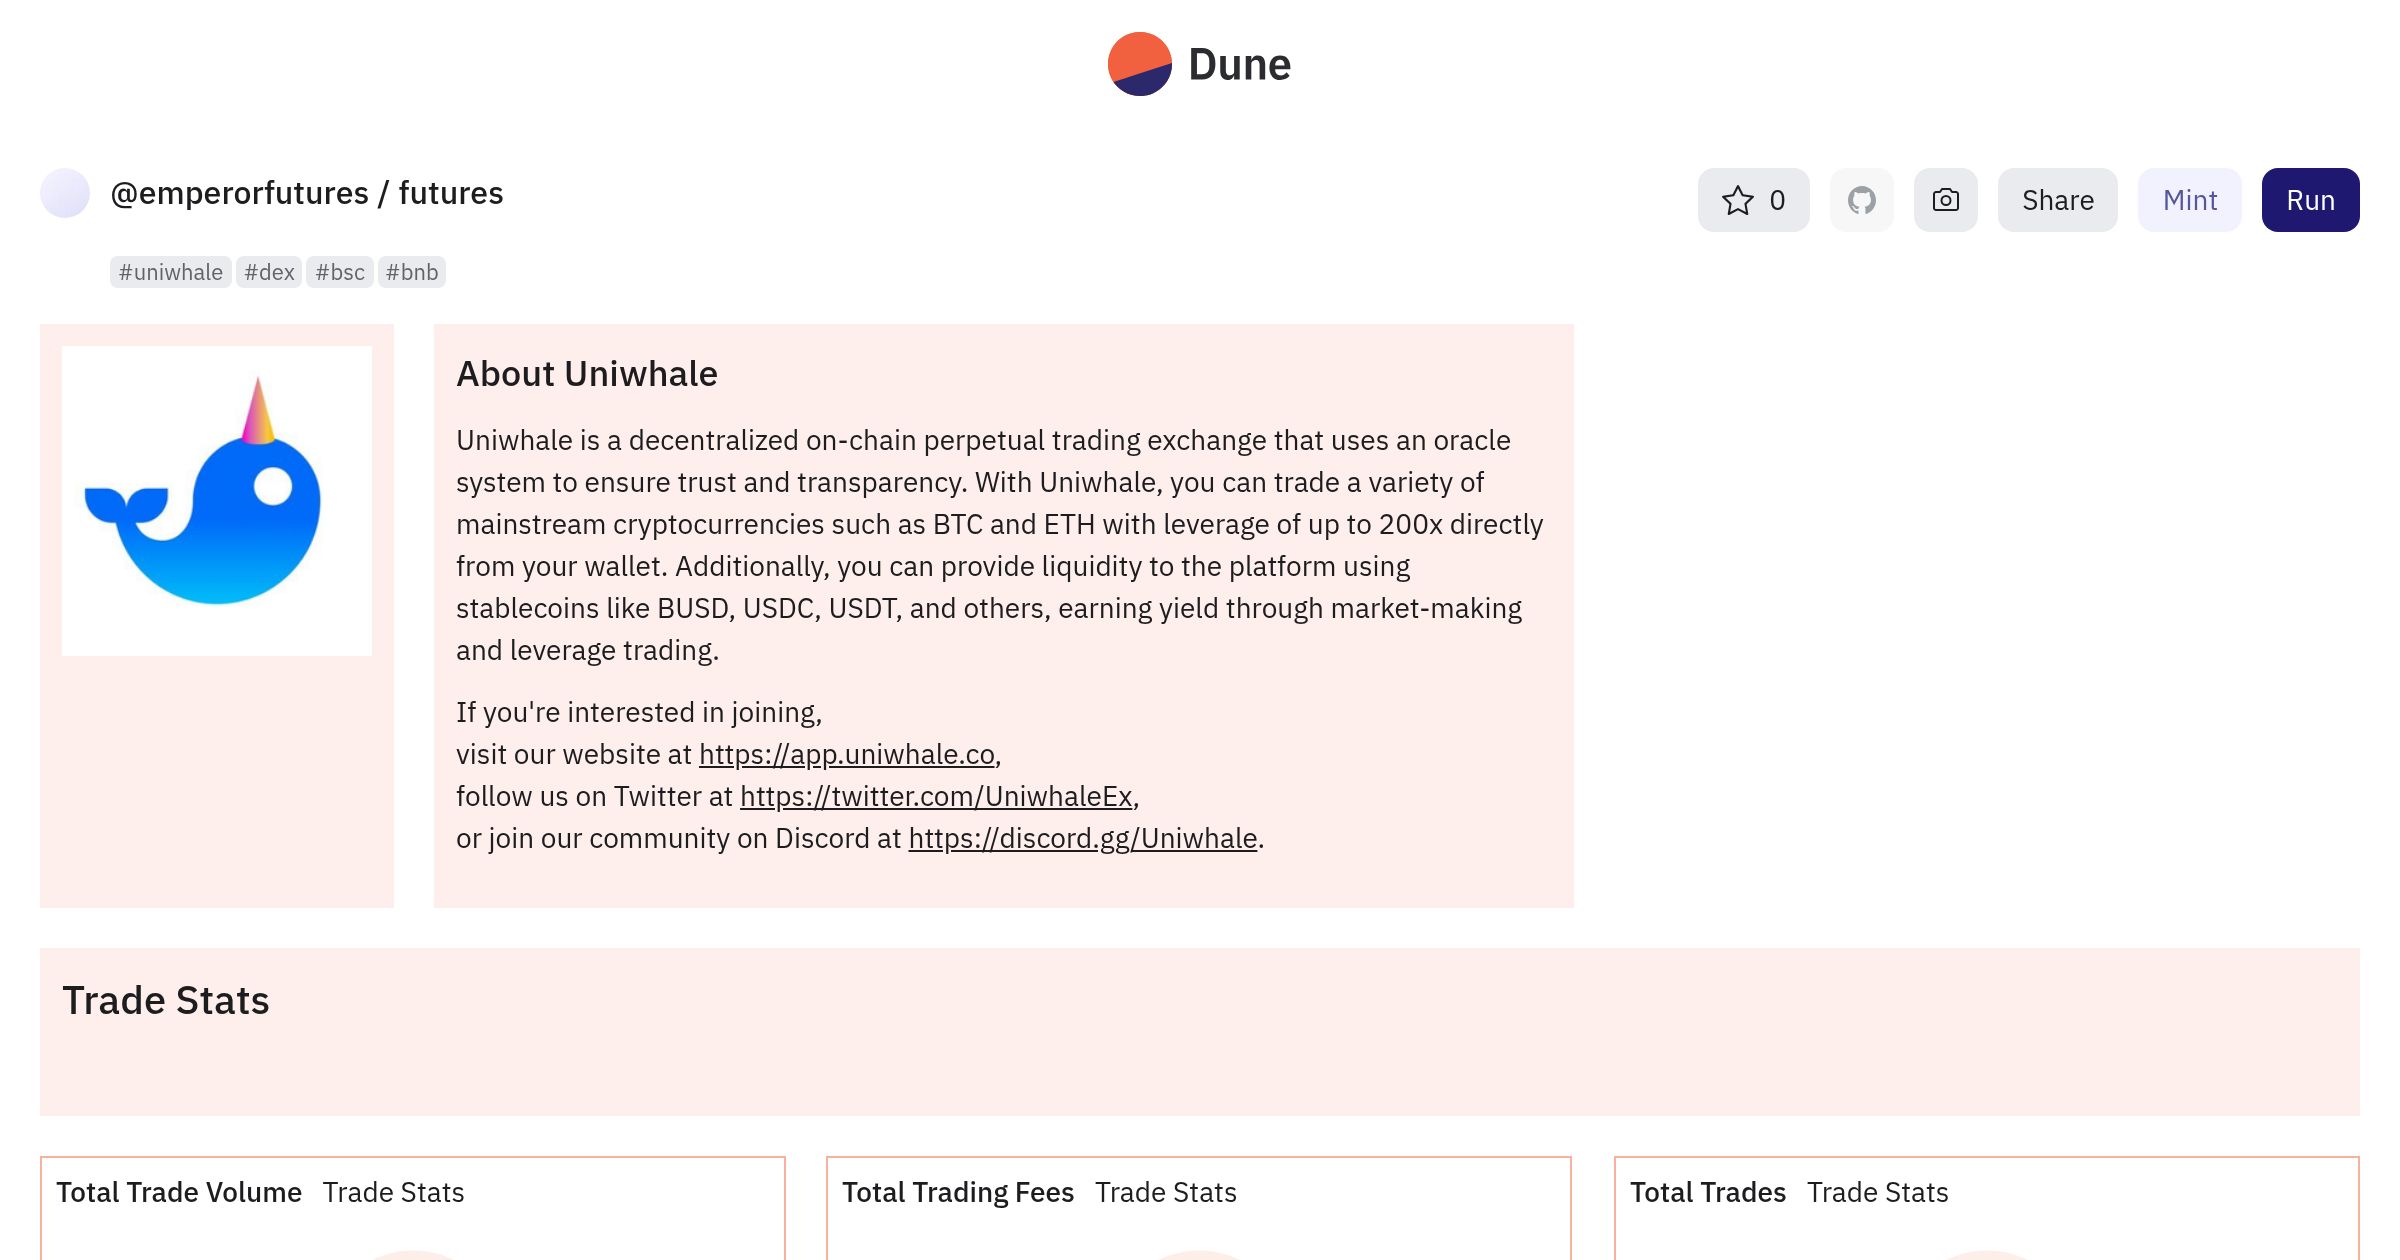Open the discord.gg/Uniwhale link
The height and width of the screenshot is (1260, 2400).
point(1083,838)
